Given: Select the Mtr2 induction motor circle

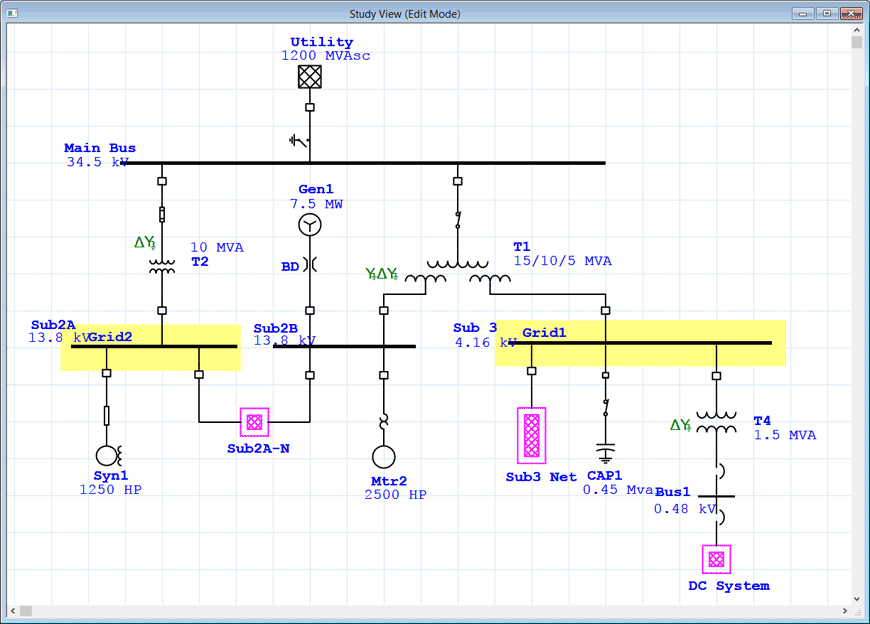Looking at the screenshot, I should coord(383,457).
